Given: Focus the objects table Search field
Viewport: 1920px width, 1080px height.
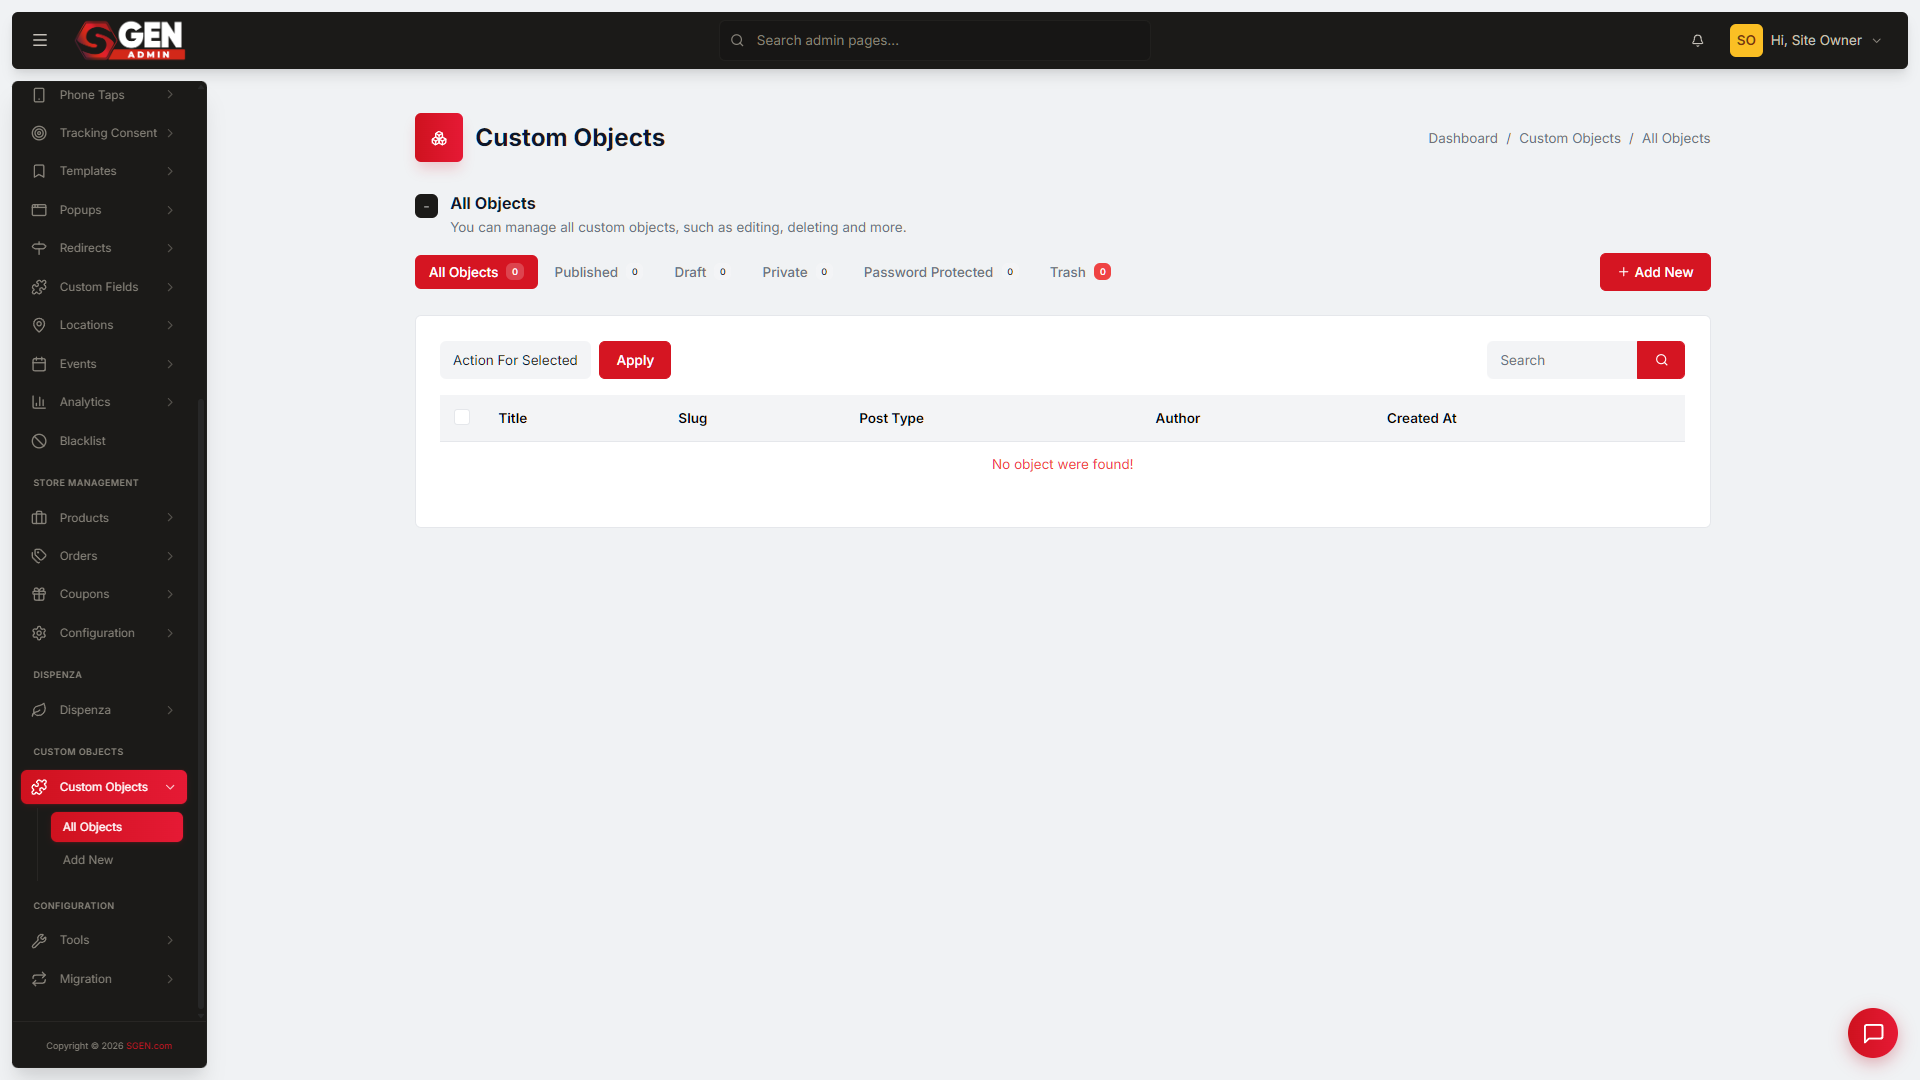Looking at the screenshot, I should pos(1562,360).
